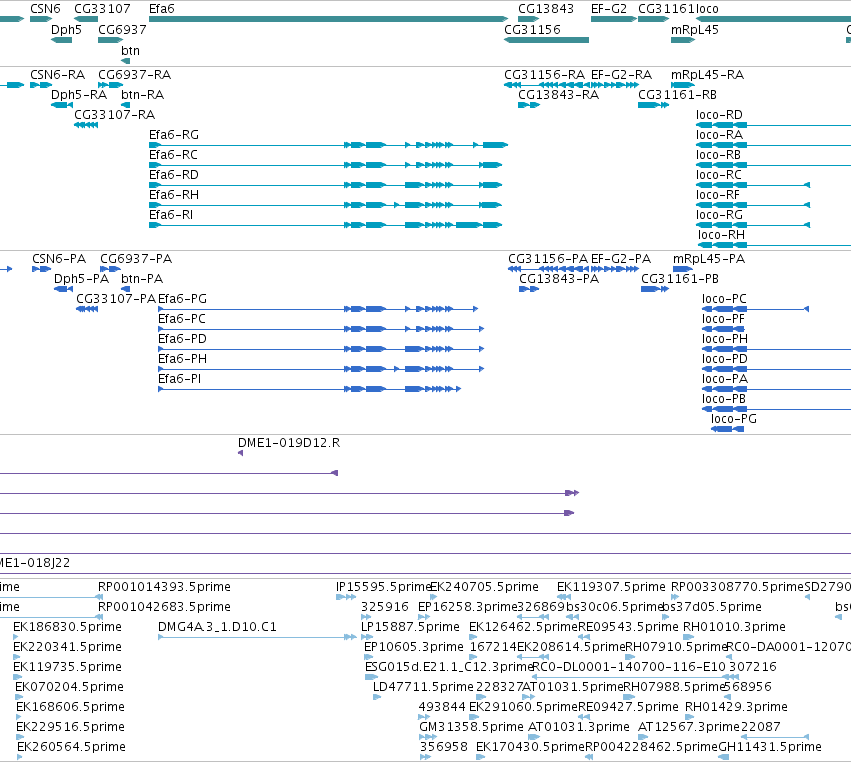This screenshot has width=851, height=762.
Task: Click the CSN6 gene label
Action: coord(45,9)
